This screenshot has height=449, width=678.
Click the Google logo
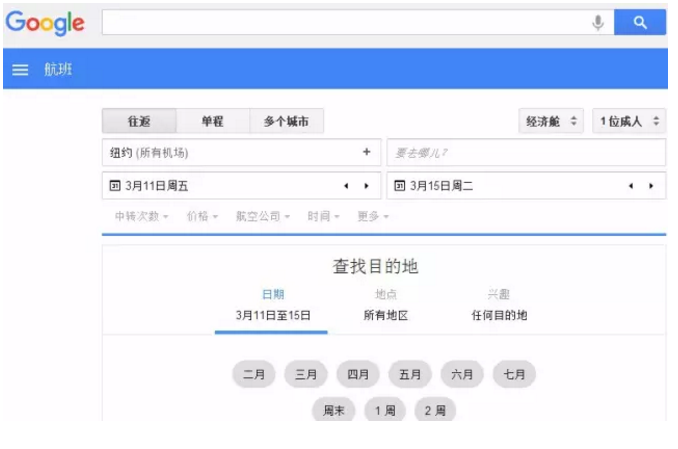[x=45, y=23]
